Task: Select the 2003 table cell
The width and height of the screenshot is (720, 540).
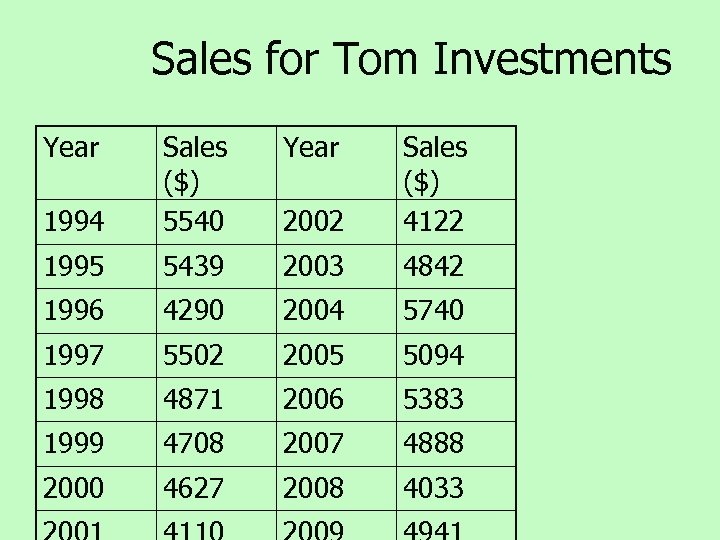Action: point(313,266)
